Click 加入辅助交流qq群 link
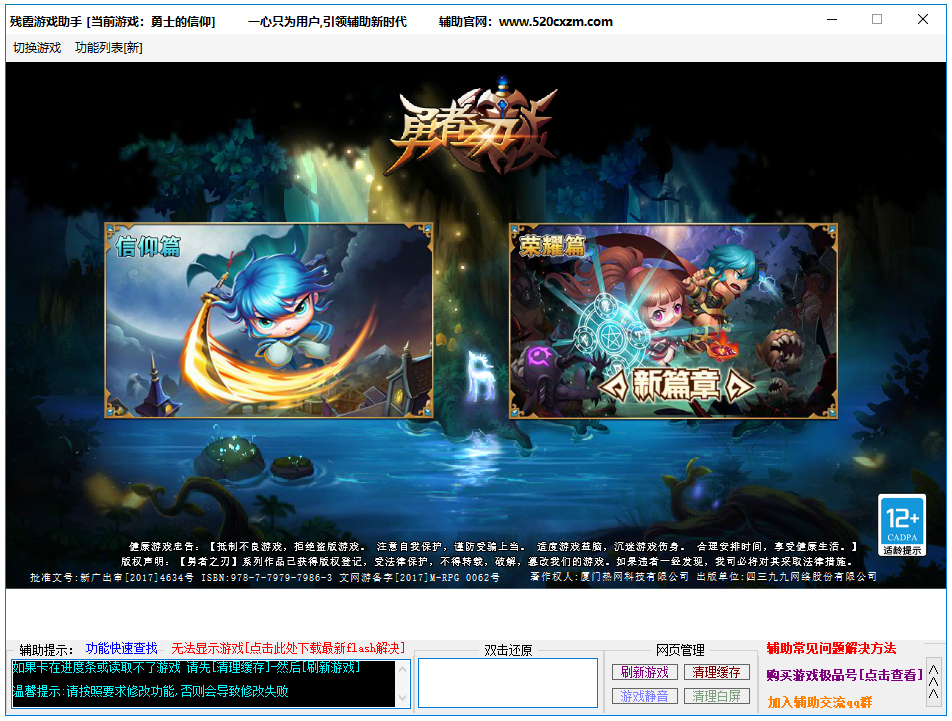The height and width of the screenshot is (721, 952). pos(820,702)
